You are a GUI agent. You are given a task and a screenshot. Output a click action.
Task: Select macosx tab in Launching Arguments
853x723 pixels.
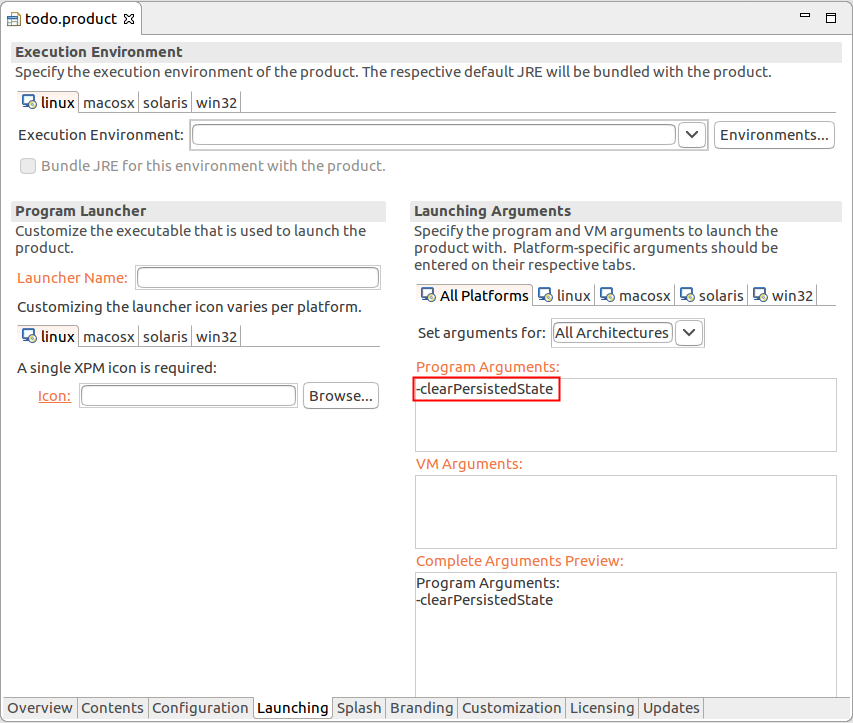(x=635, y=295)
